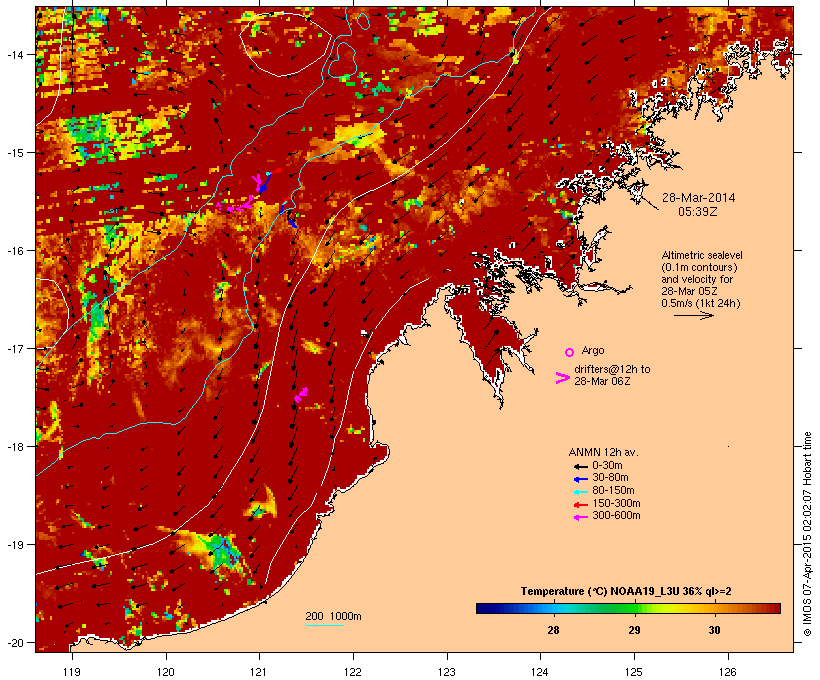Click the 29 label on temperature scale

click(634, 630)
